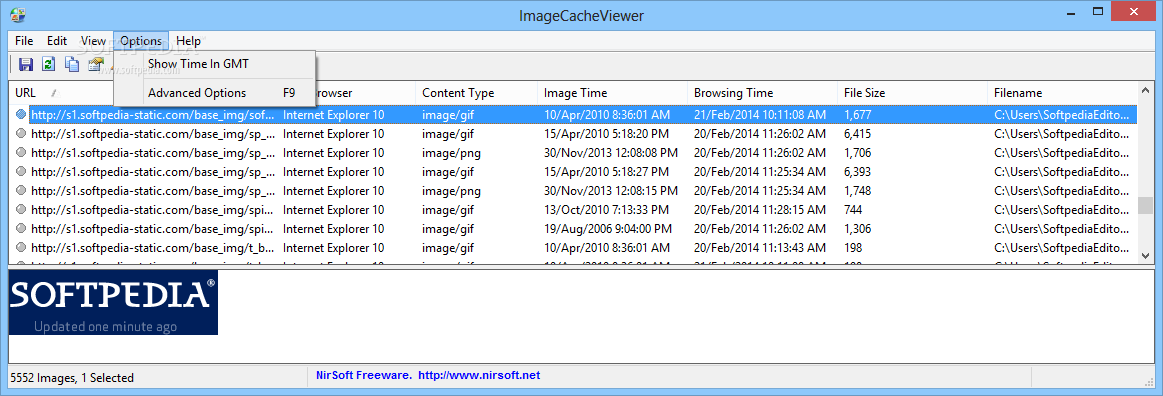Click the file size value 198

coord(853,247)
